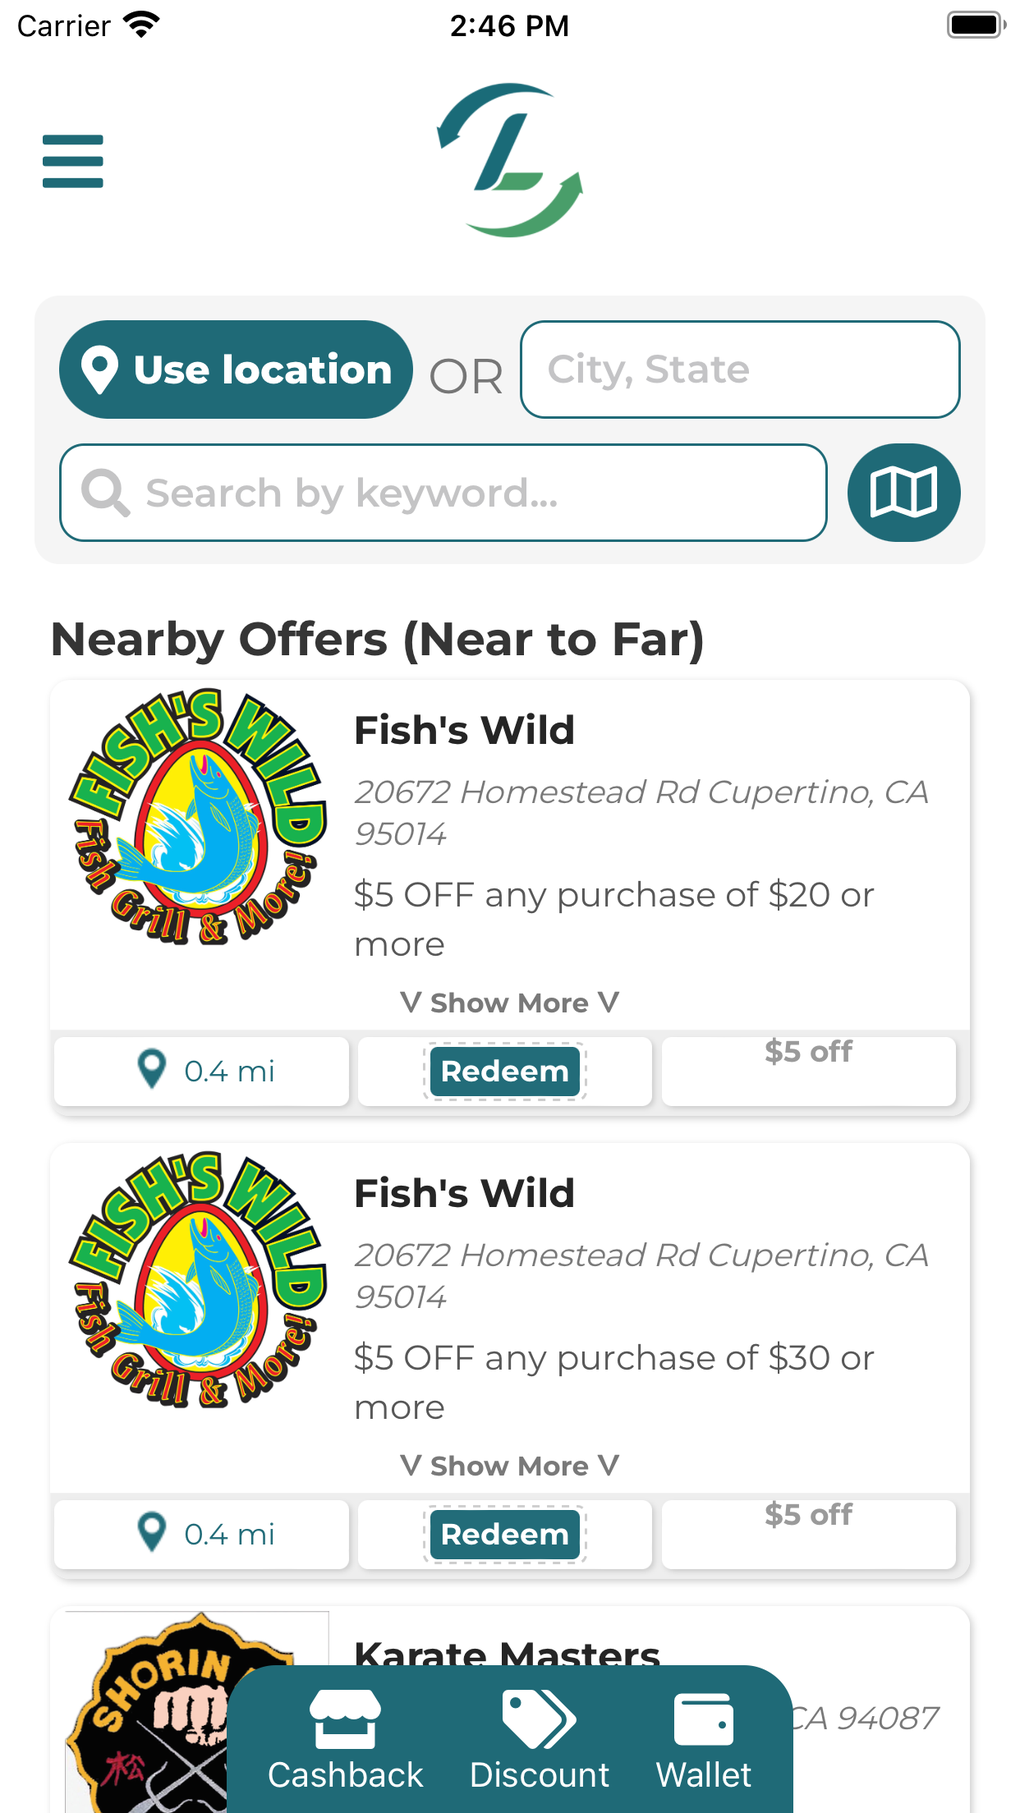Redeem the $30 purchase Fish's Wild offer

pos(505,1534)
